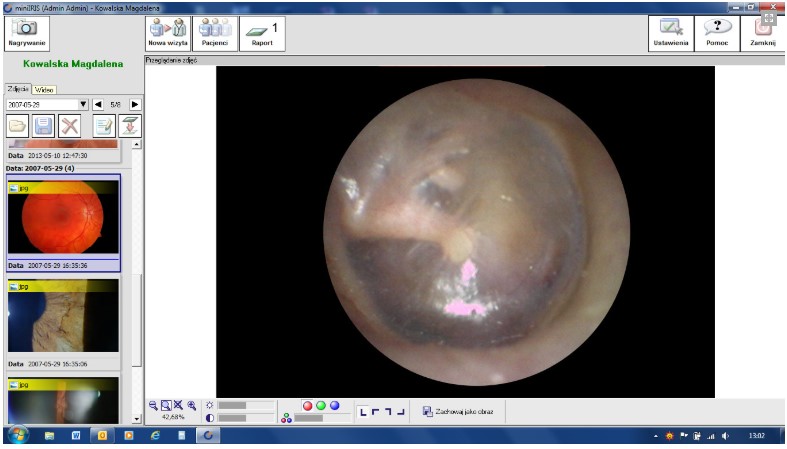Toggle the red color channel circle
787x449 pixels.
tap(308, 405)
